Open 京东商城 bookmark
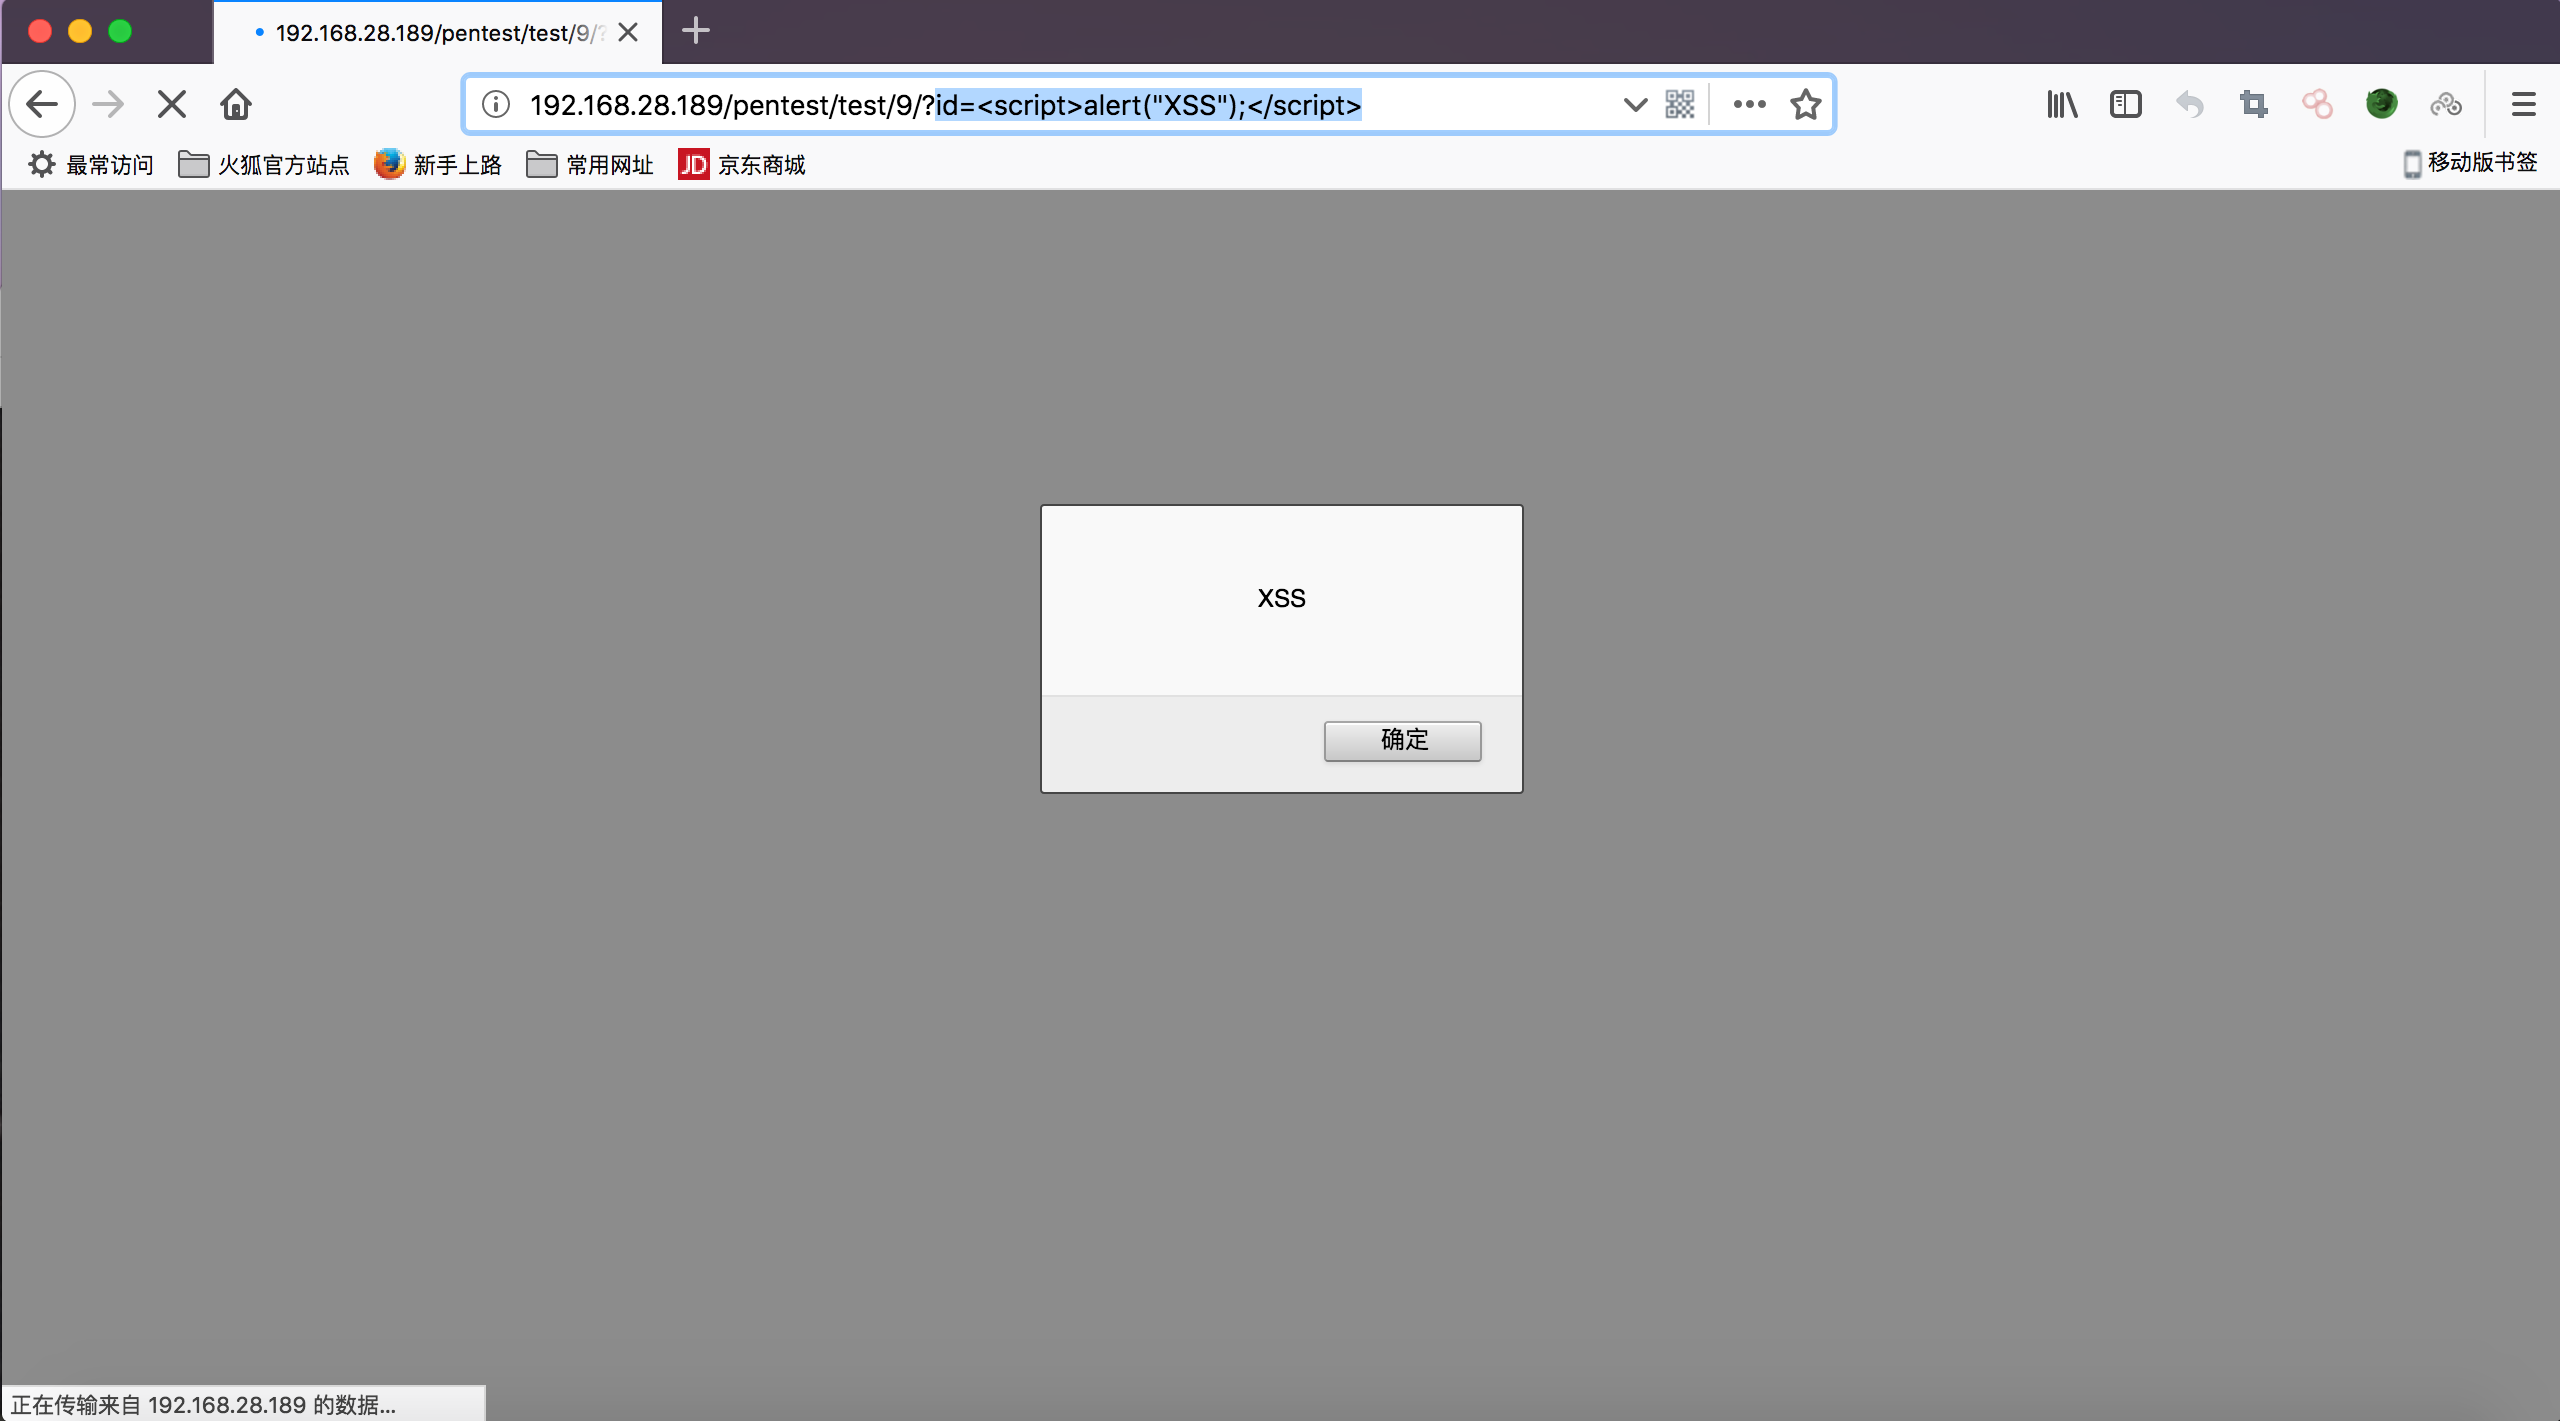This screenshot has width=2560, height=1421. click(742, 164)
